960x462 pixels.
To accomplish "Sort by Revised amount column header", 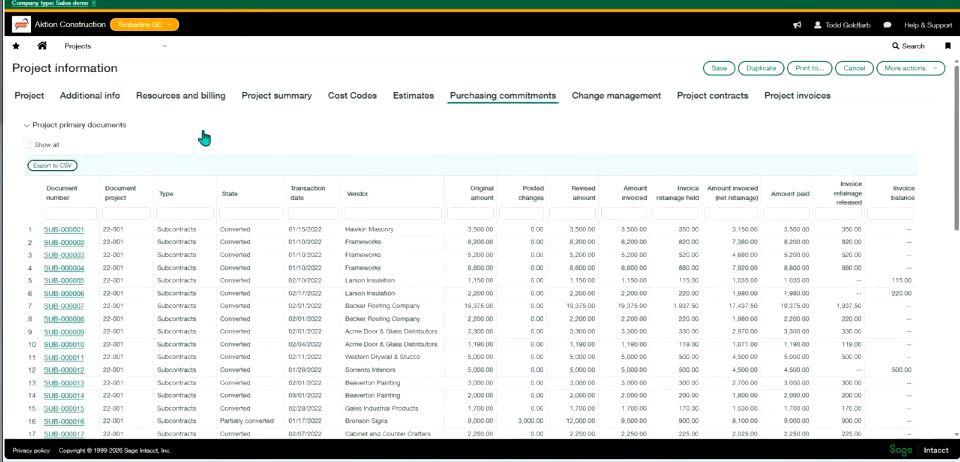I will 583,193.
